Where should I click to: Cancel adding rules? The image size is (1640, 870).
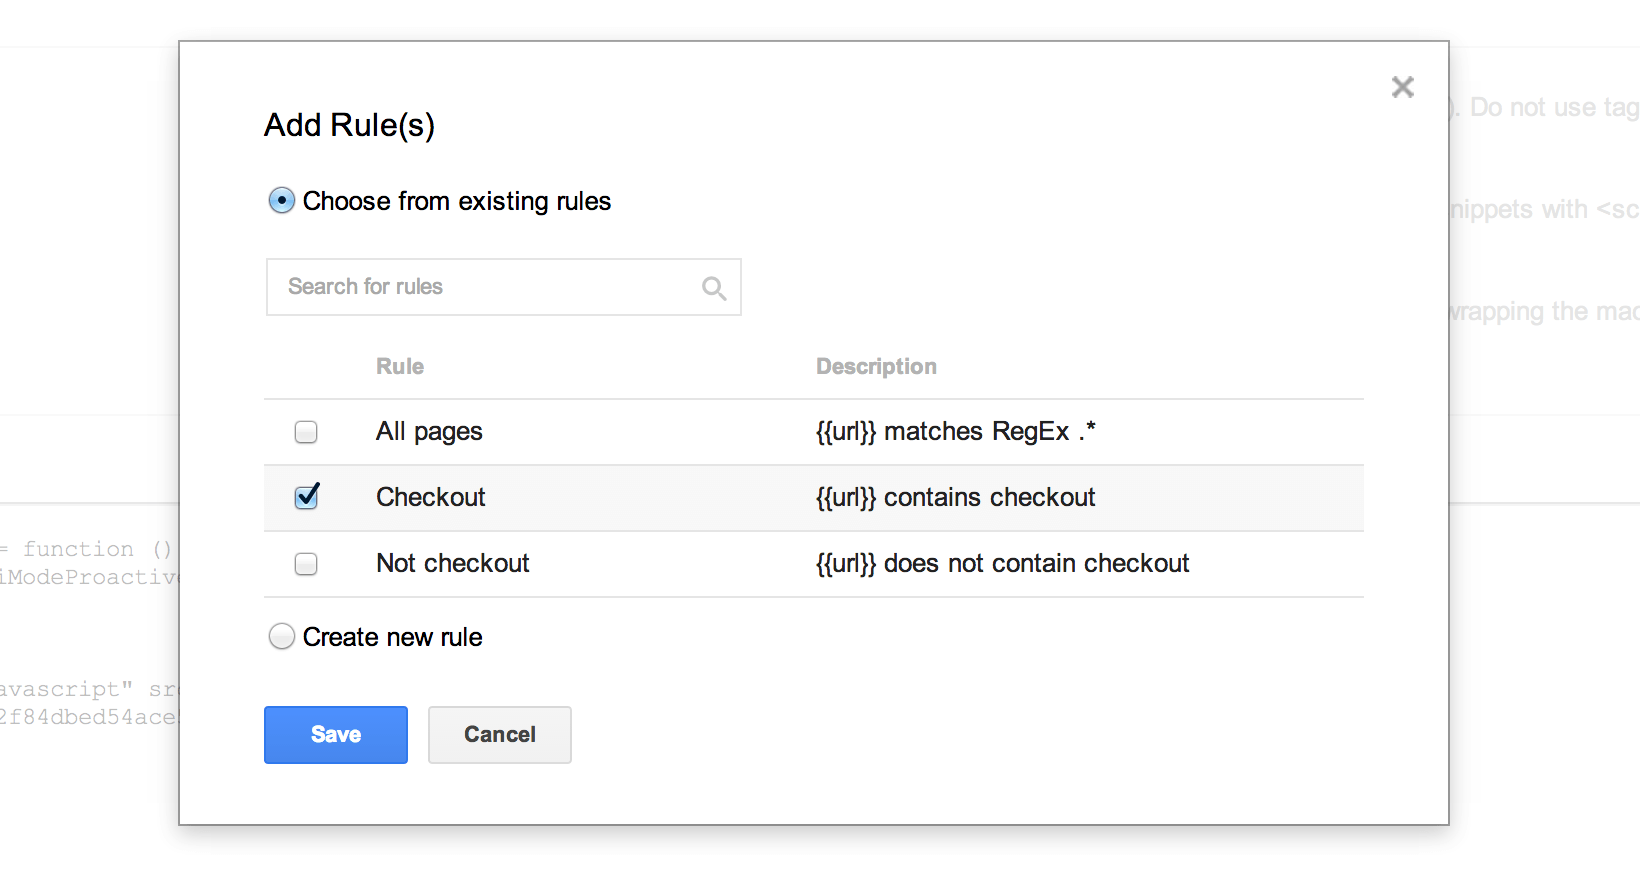point(500,735)
